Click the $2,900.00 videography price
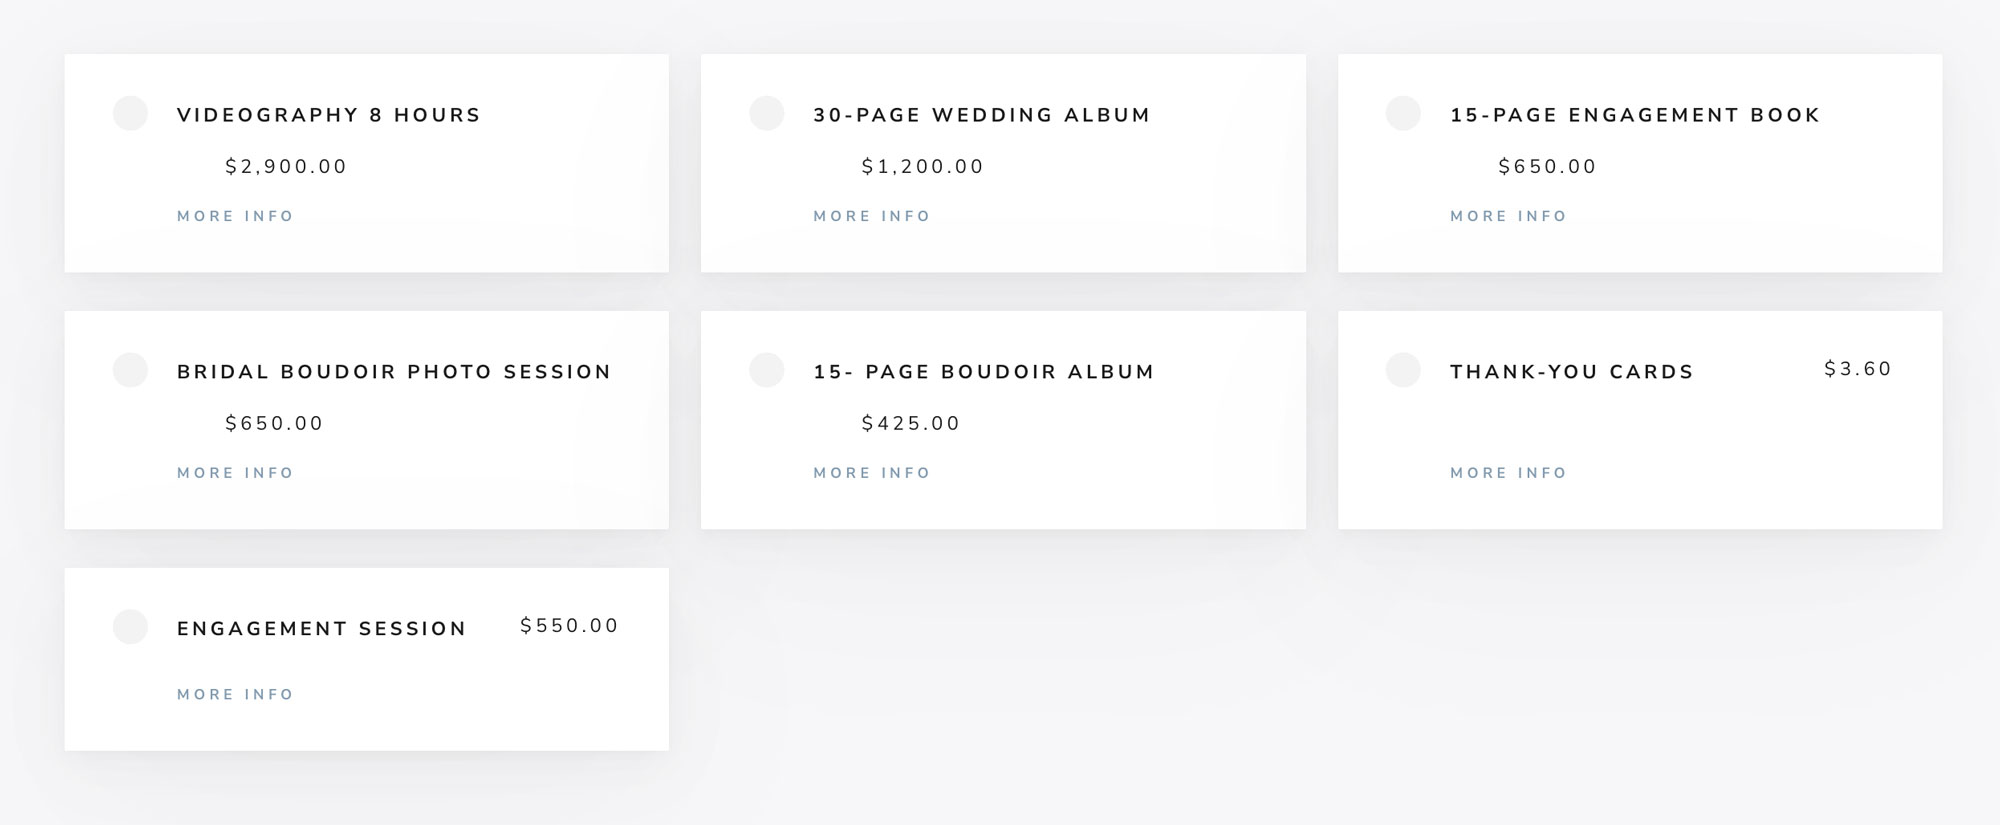This screenshot has width=2000, height=825. tap(286, 167)
